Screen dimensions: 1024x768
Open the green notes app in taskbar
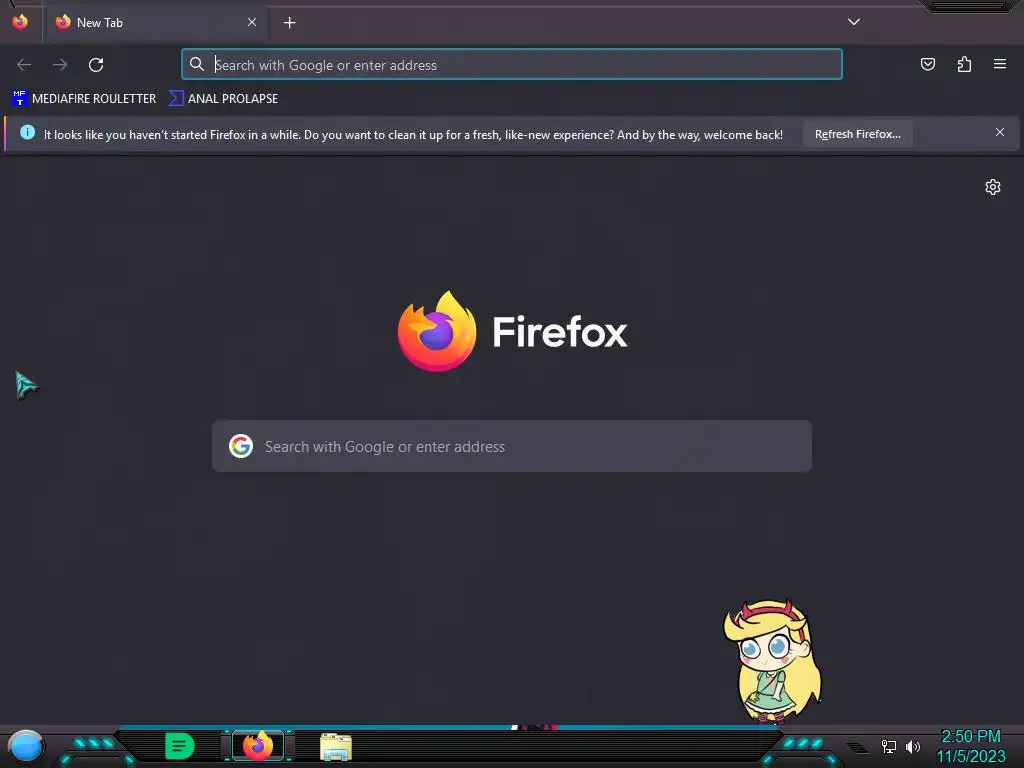[x=180, y=746]
